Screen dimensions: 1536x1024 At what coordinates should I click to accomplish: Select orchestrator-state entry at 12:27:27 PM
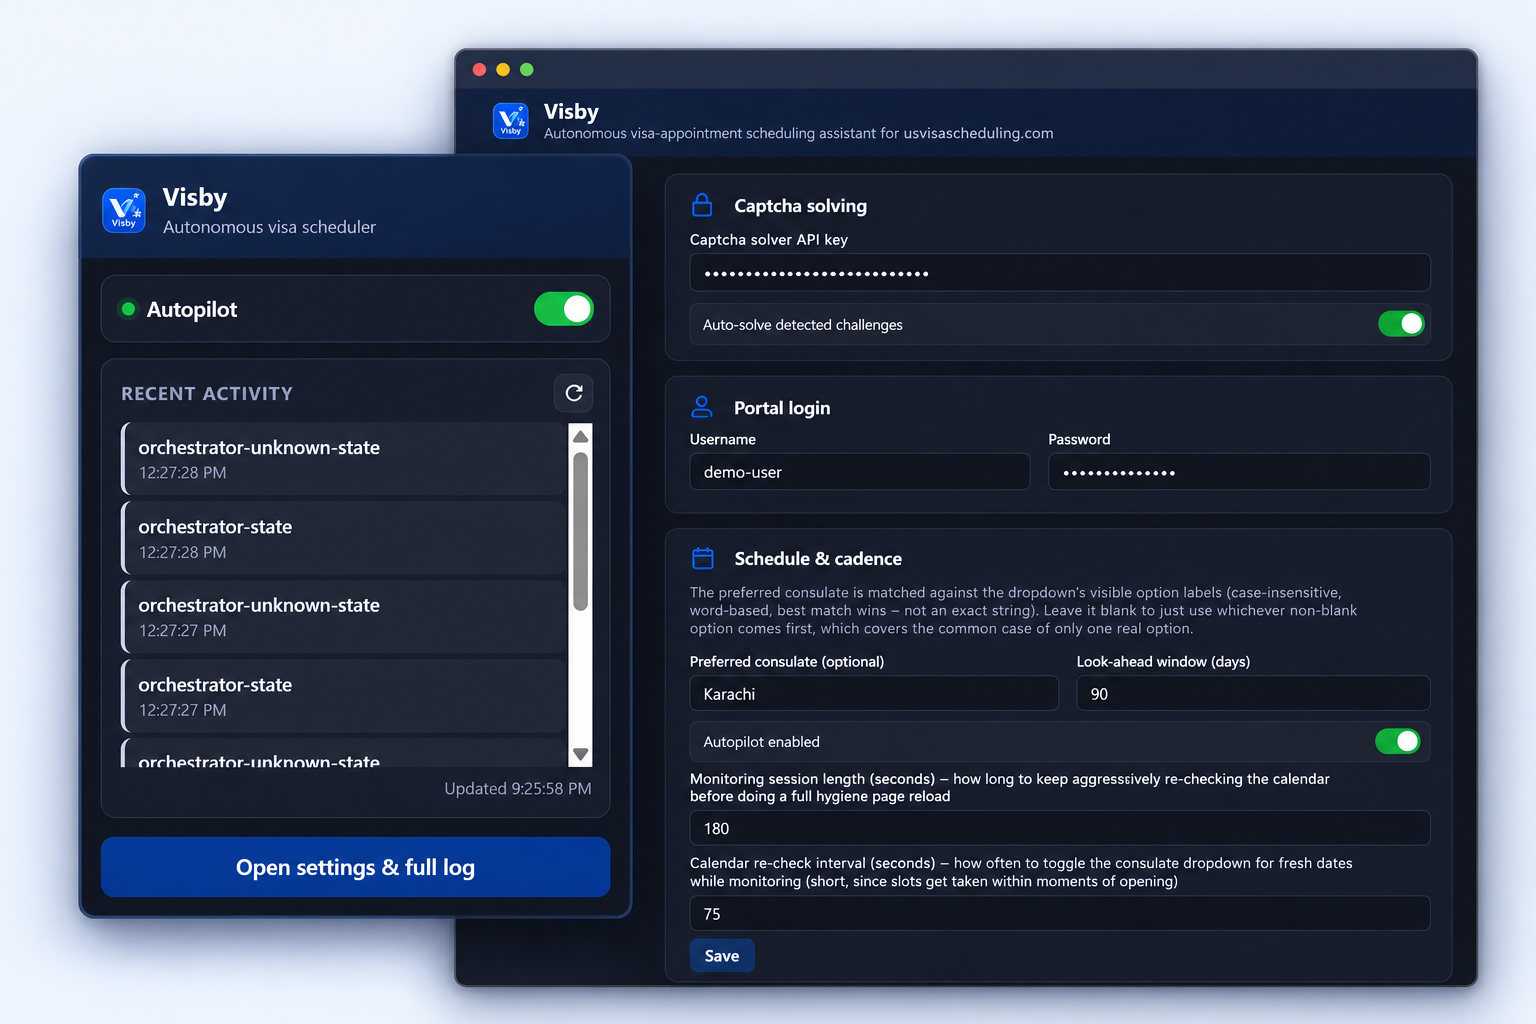(344, 696)
